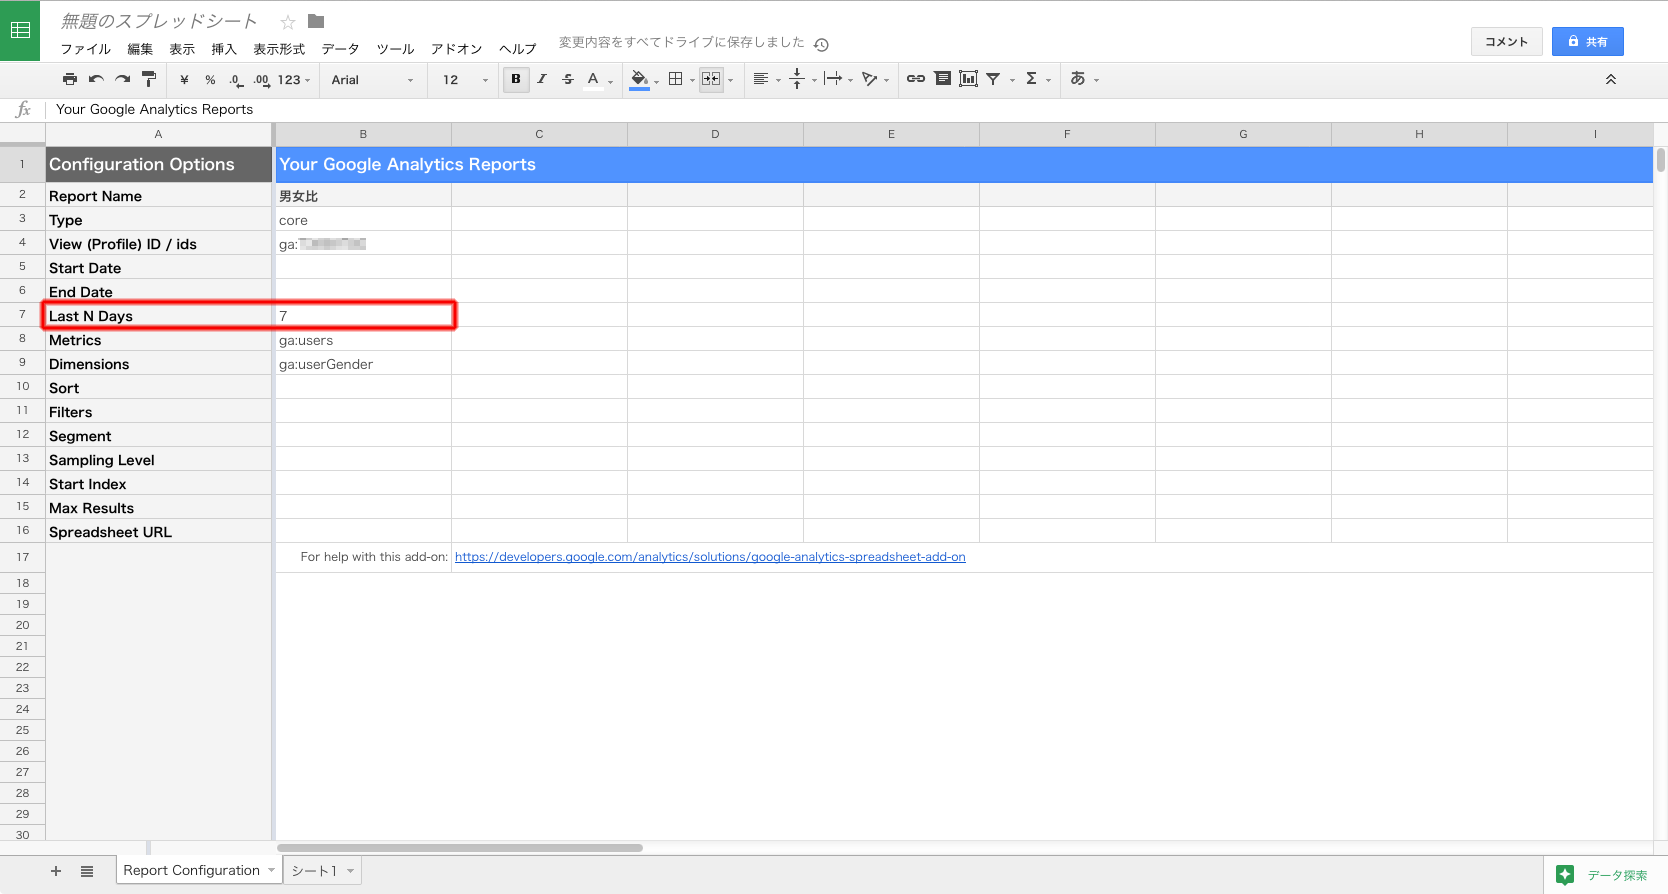Open the 表示形式 menu
This screenshot has height=894, width=1668.
coord(279,49)
